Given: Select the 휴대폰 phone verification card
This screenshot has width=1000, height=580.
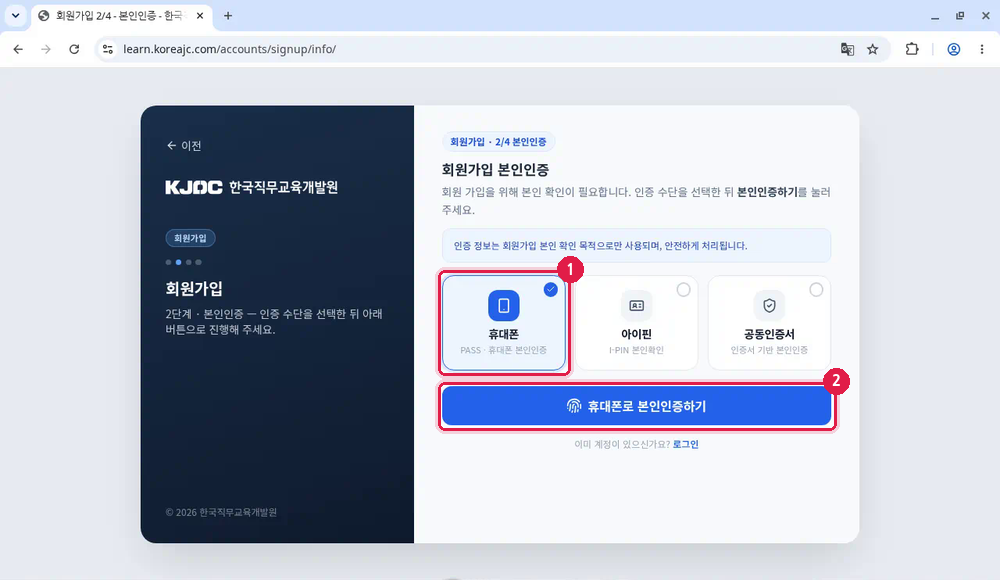Looking at the screenshot, I should pyautogui.click(x=504, y=323).
